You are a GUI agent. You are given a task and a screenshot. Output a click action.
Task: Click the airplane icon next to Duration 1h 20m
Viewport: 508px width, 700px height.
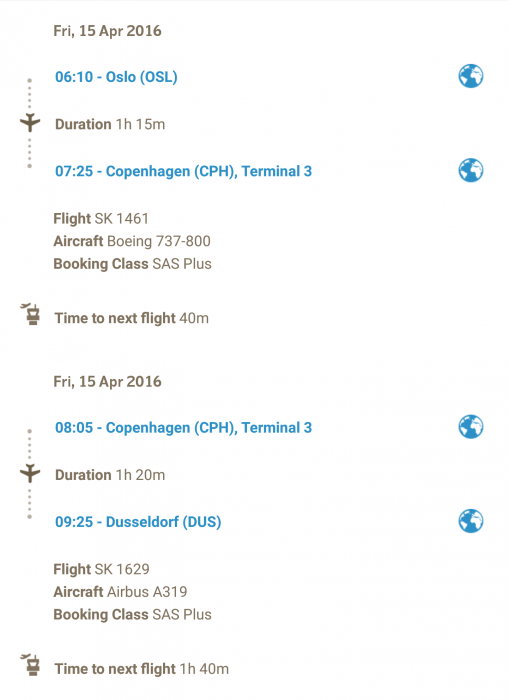pyautogui.click(x=30, y=473)
